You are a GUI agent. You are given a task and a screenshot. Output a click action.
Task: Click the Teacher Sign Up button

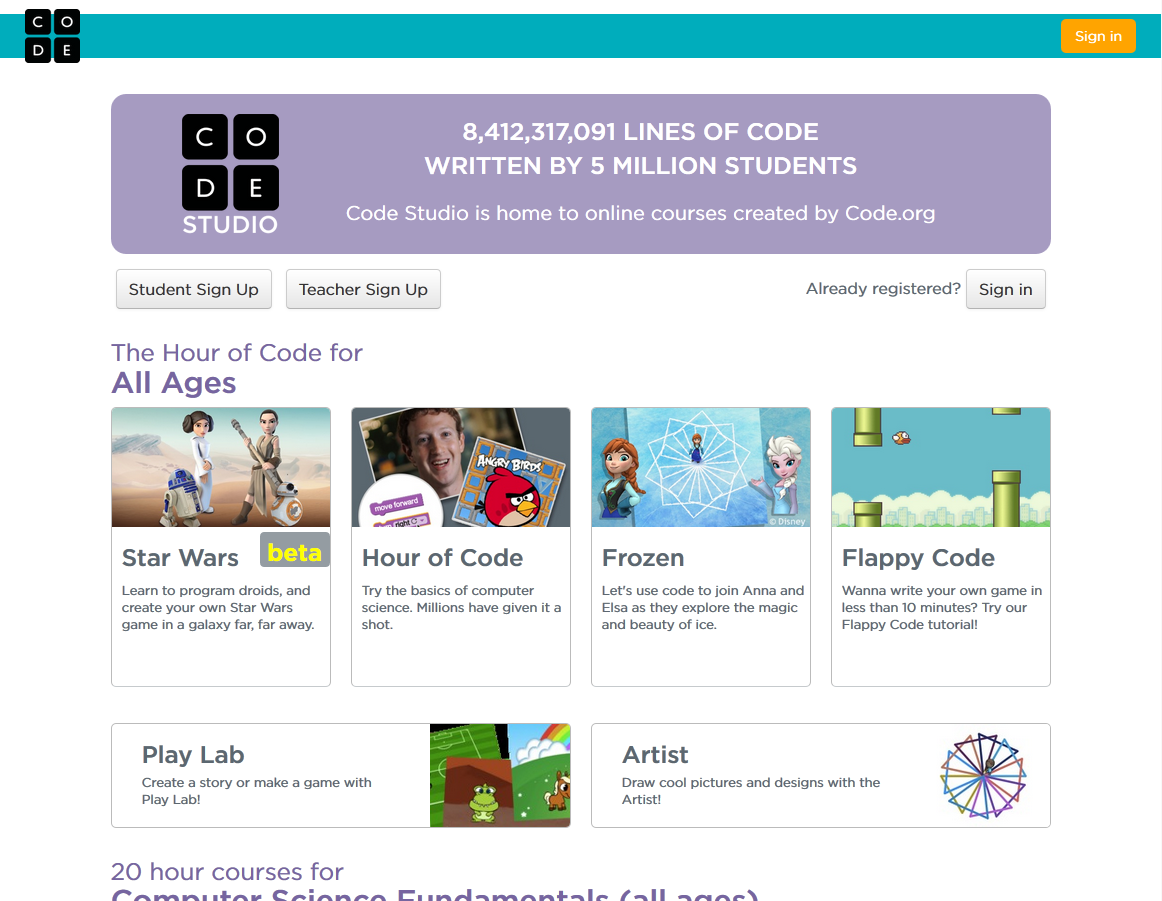click(363, 289)
